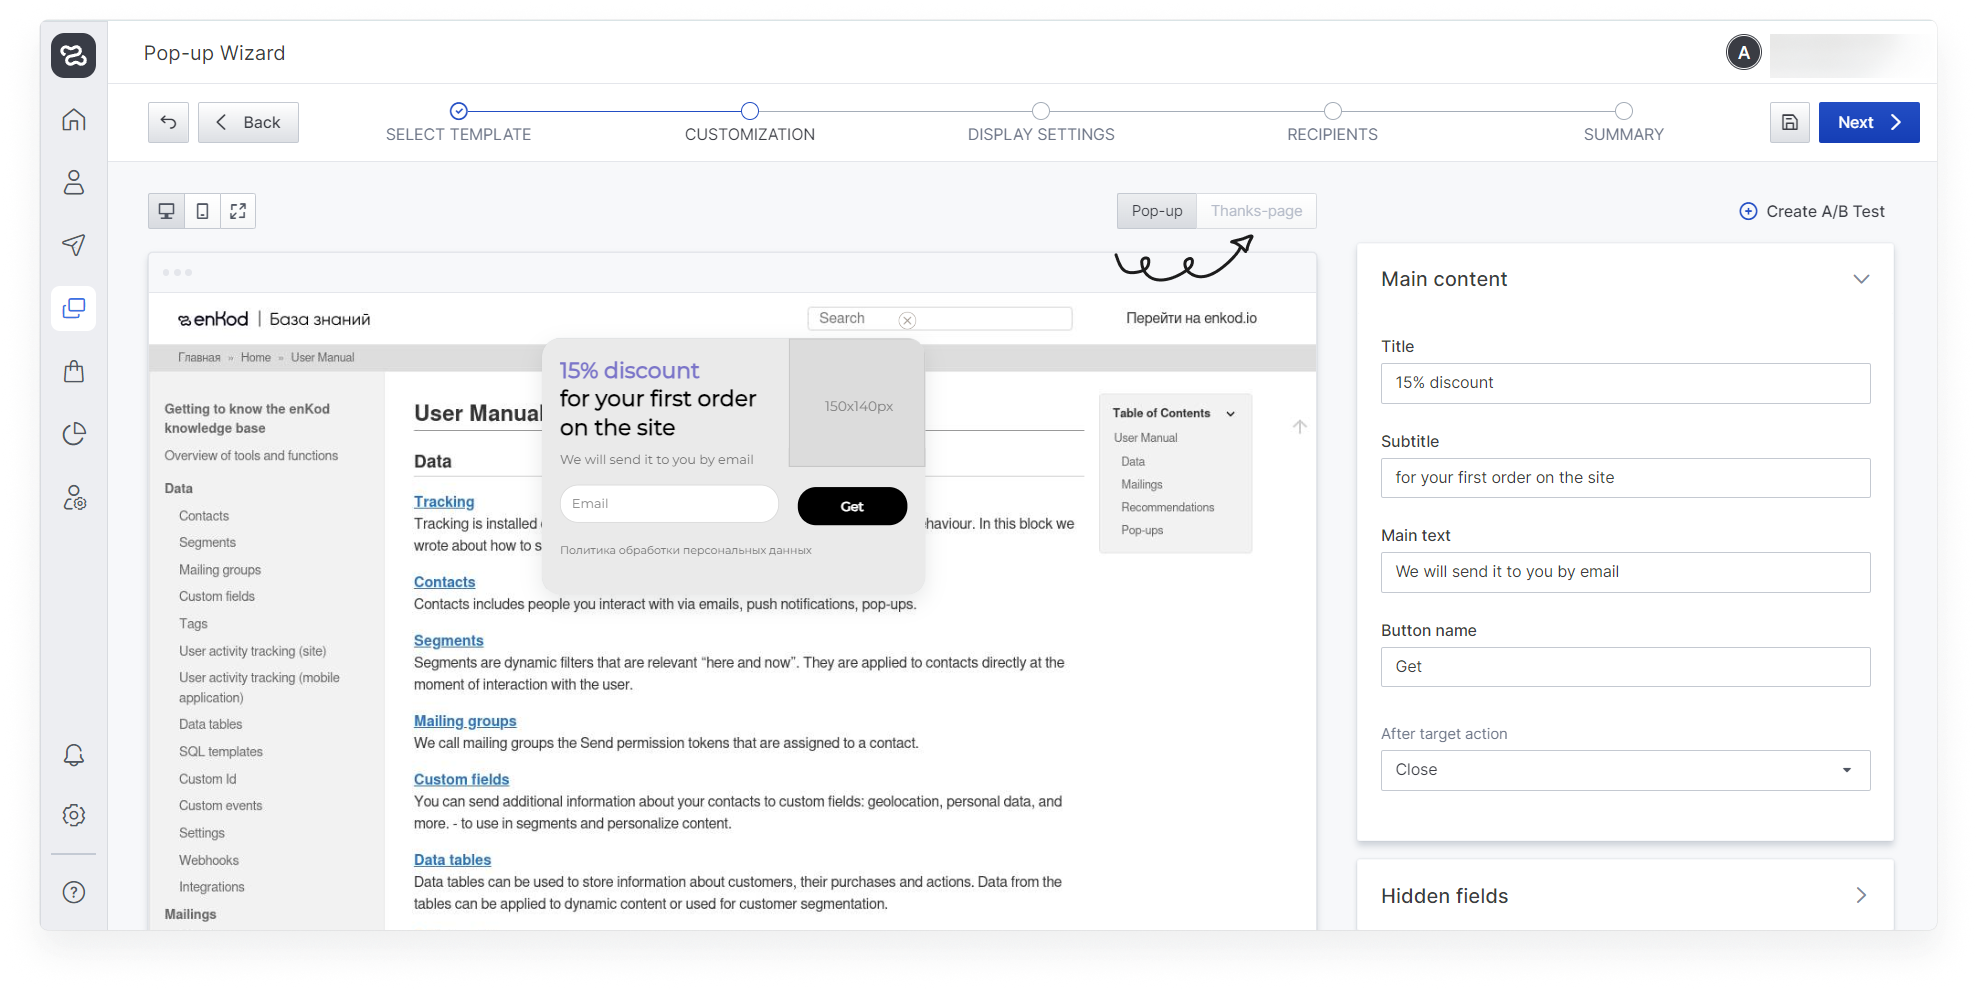
Task: Switch to mobile preview mode
Action: tap(202, 211)
